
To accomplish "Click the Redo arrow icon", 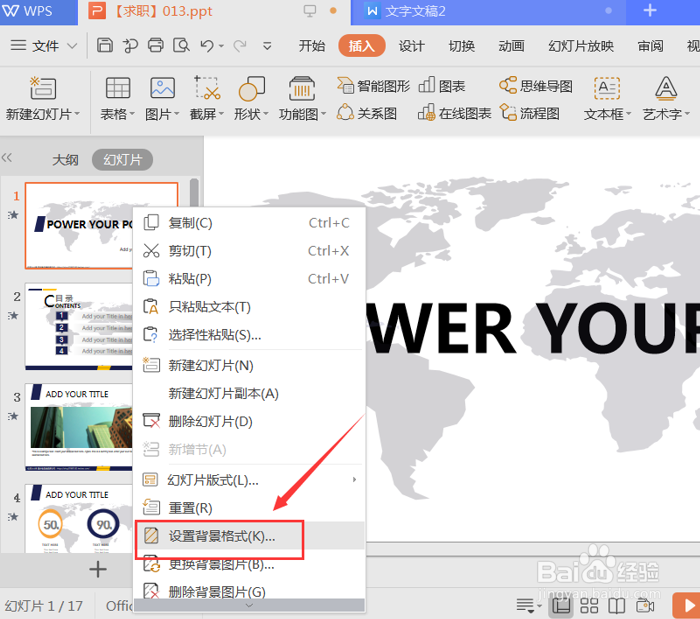I will tap(240, 46).
